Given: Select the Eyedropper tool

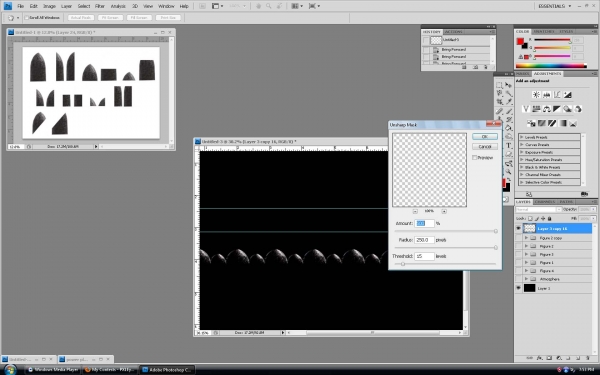Looking at the screenshot, I should (509, 102).
